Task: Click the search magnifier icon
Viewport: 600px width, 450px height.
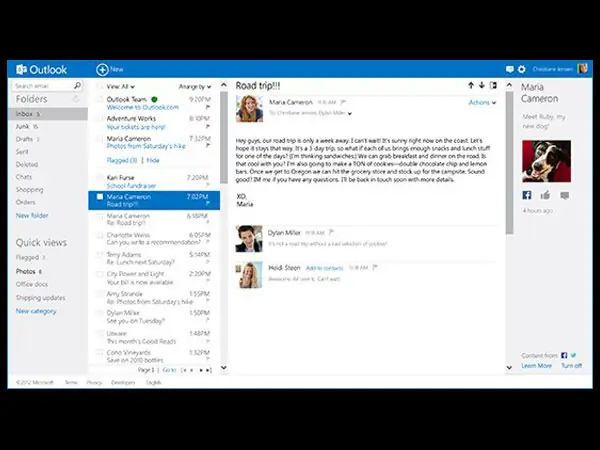Action: click(77, 85)
